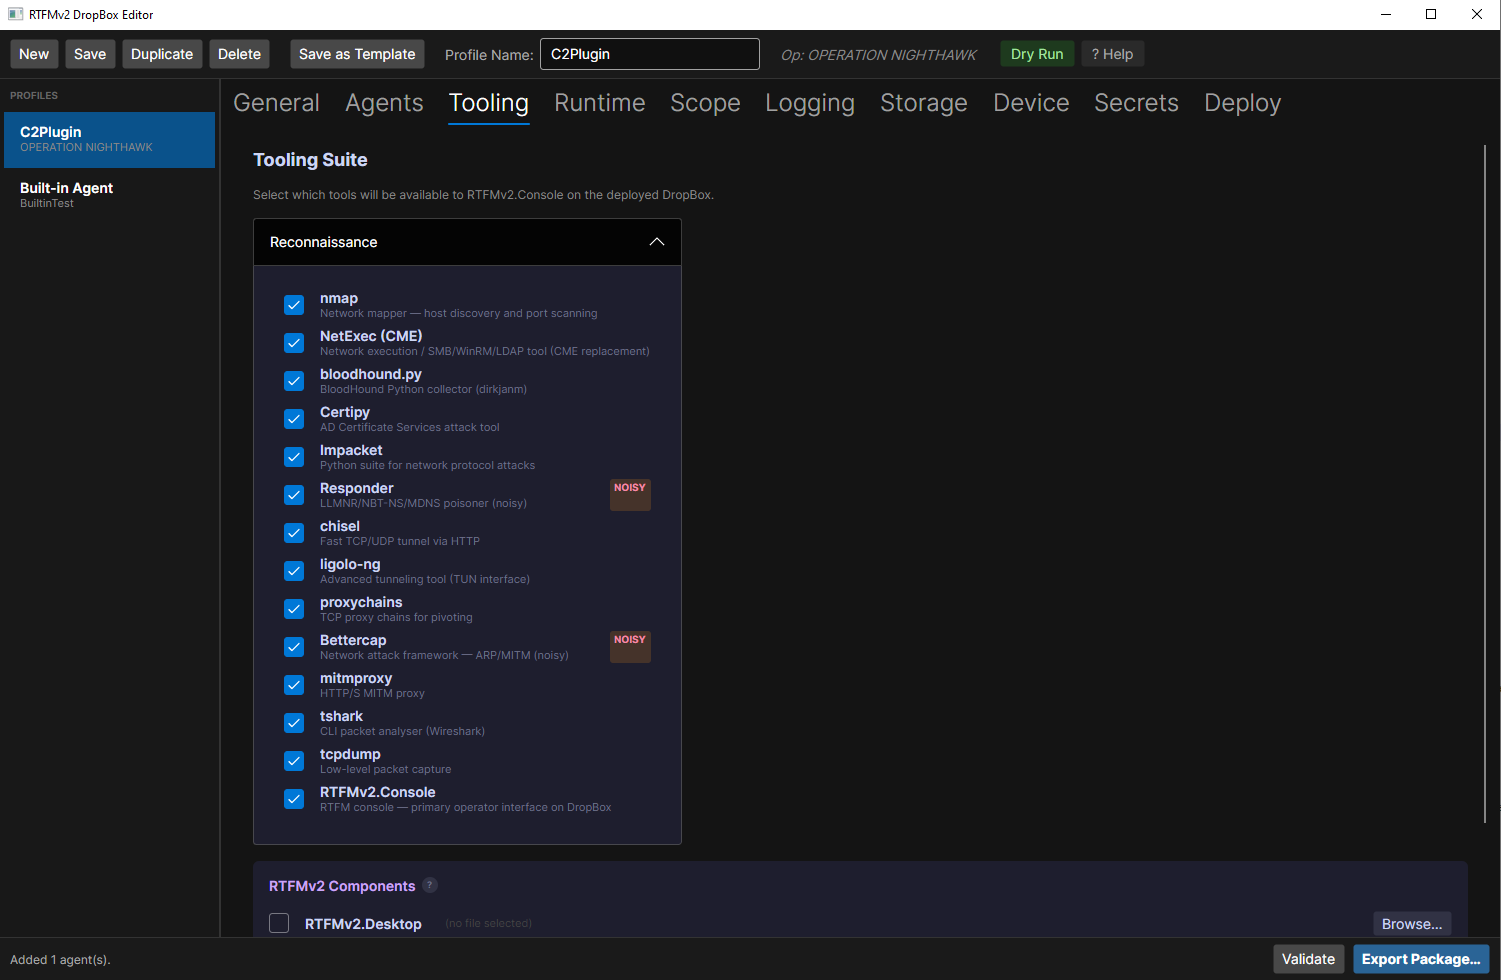Click the NOISY badge on Responder
Screen dimensions: 1501x980
pyautogui.click(x=630, y=494)
